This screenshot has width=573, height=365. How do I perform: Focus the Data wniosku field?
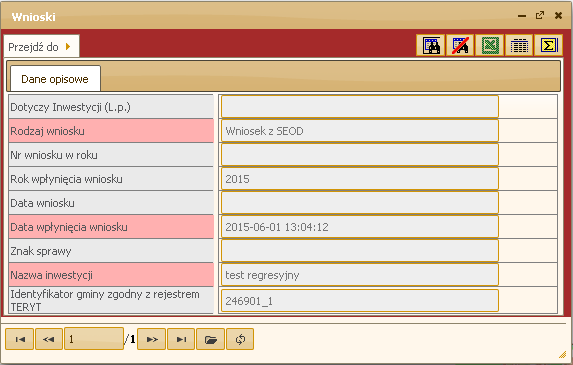click(x=360, y=203)
